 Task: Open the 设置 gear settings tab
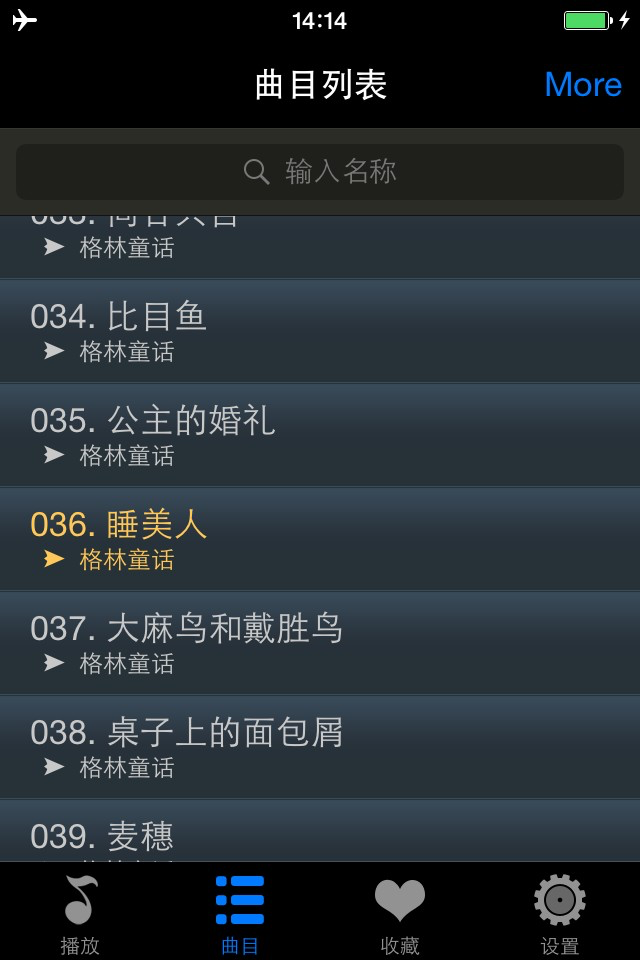click(560, 912)
